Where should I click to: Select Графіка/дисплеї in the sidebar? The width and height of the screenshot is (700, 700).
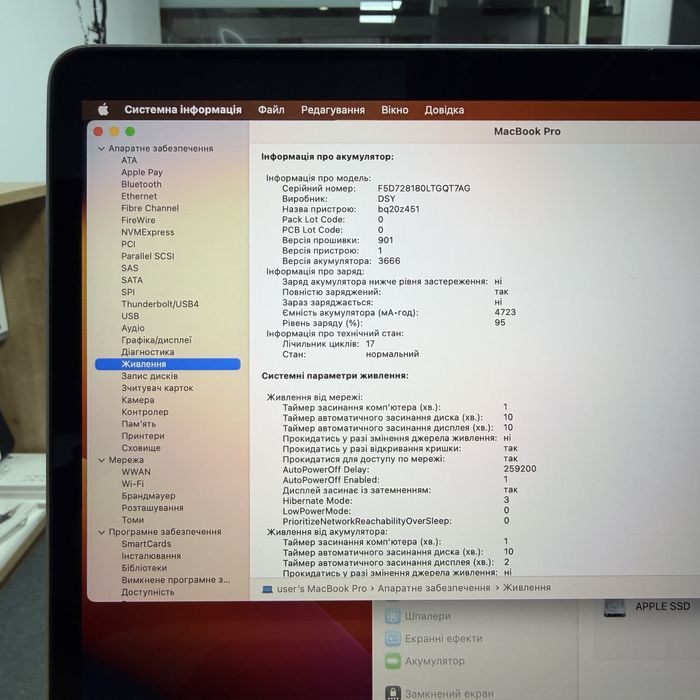pyautogui.click(x=156, y=340)
